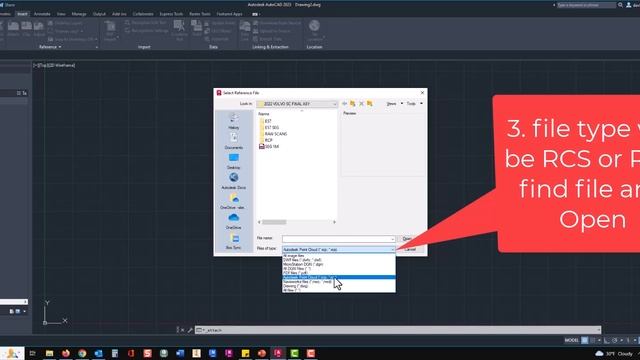
Task: Click the delete X icon in dialog toolbar
Action: coord(361,104)
